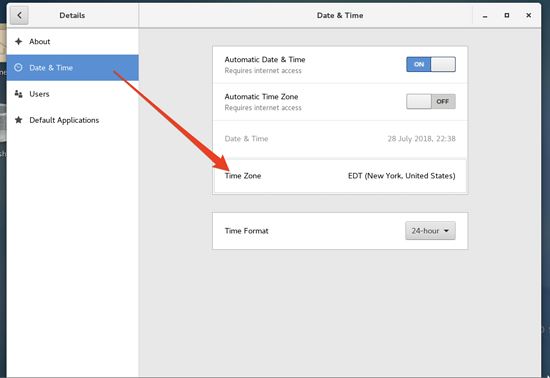Click the Time Format dropdown arrow

click(447, 231)
